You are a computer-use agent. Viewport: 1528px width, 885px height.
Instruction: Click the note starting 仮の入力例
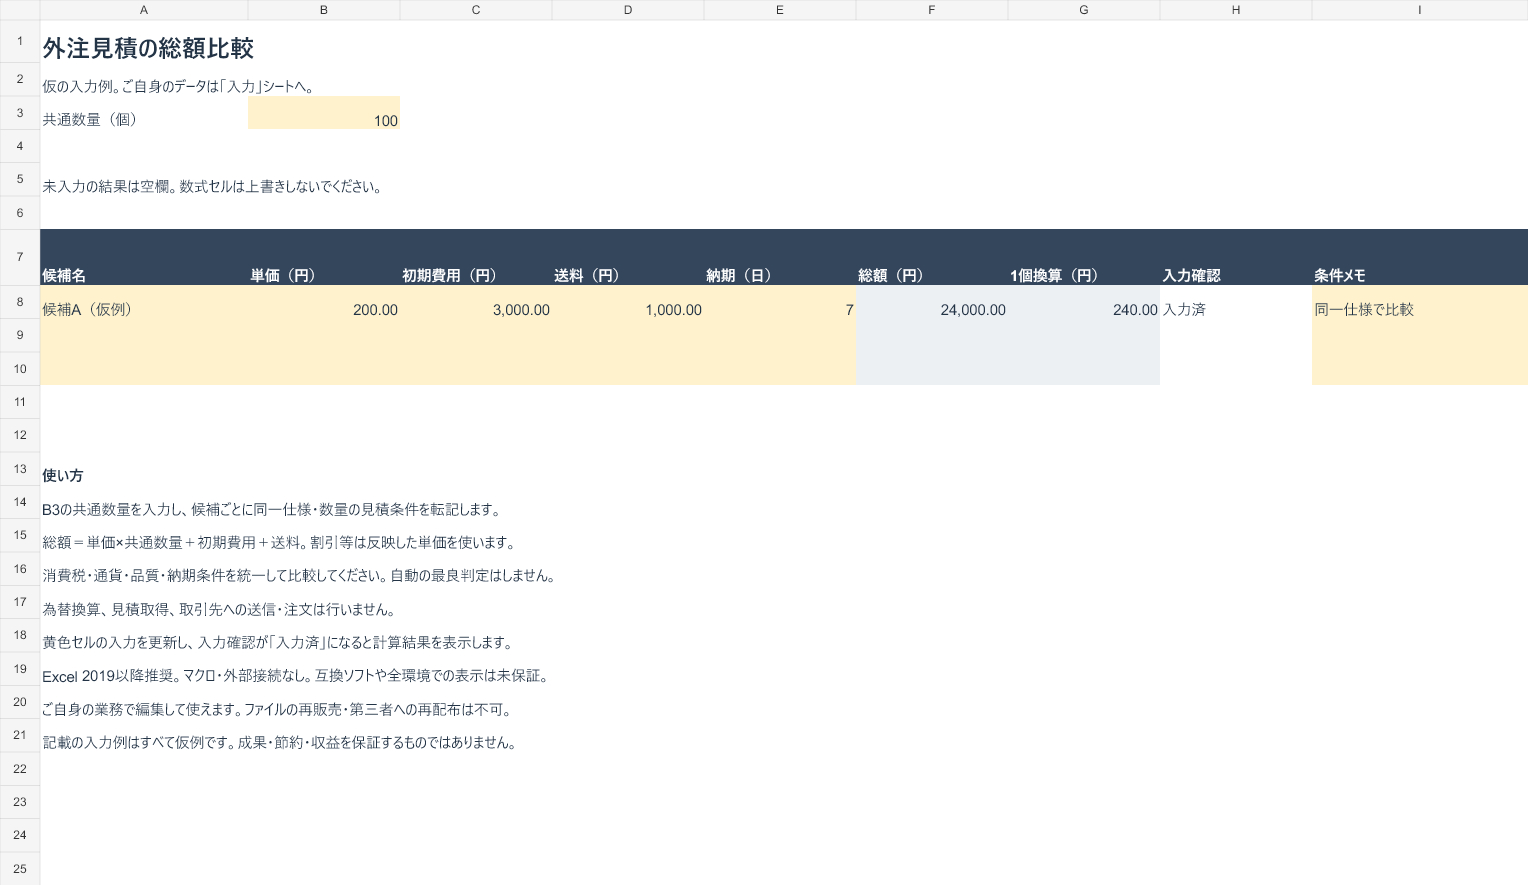click(179, 86)
